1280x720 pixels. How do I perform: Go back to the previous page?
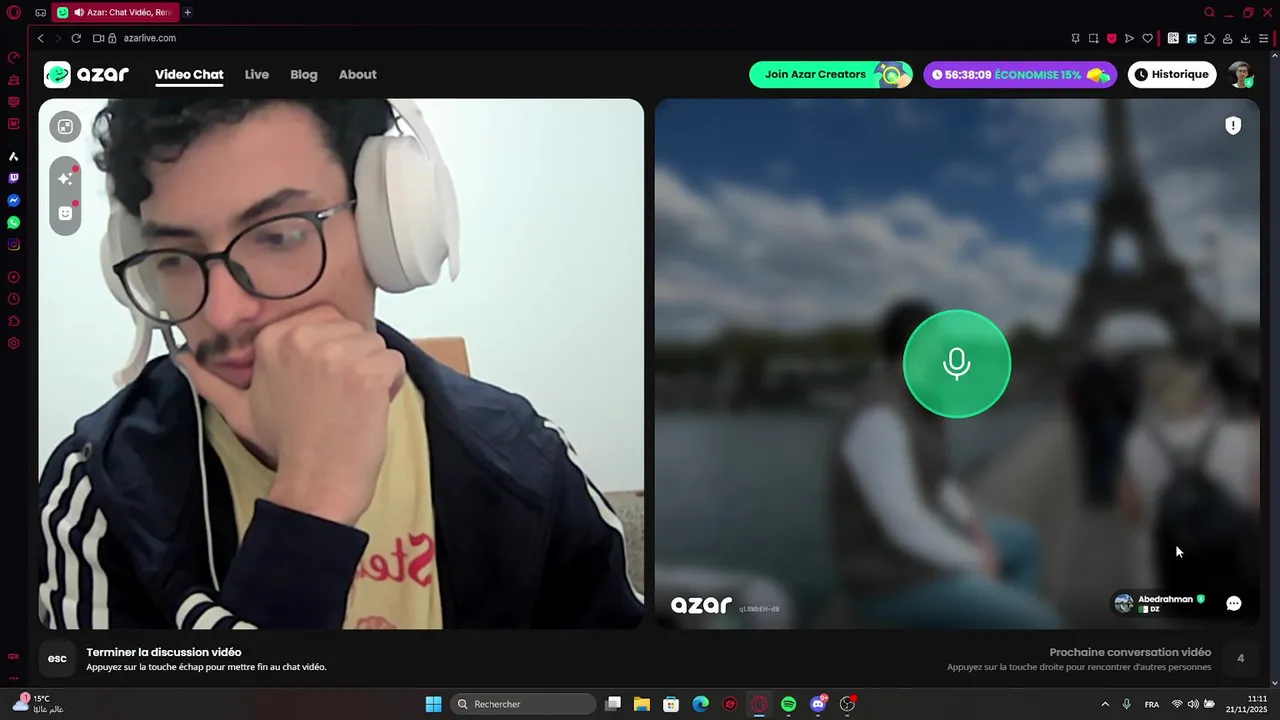tap(41, 38)
